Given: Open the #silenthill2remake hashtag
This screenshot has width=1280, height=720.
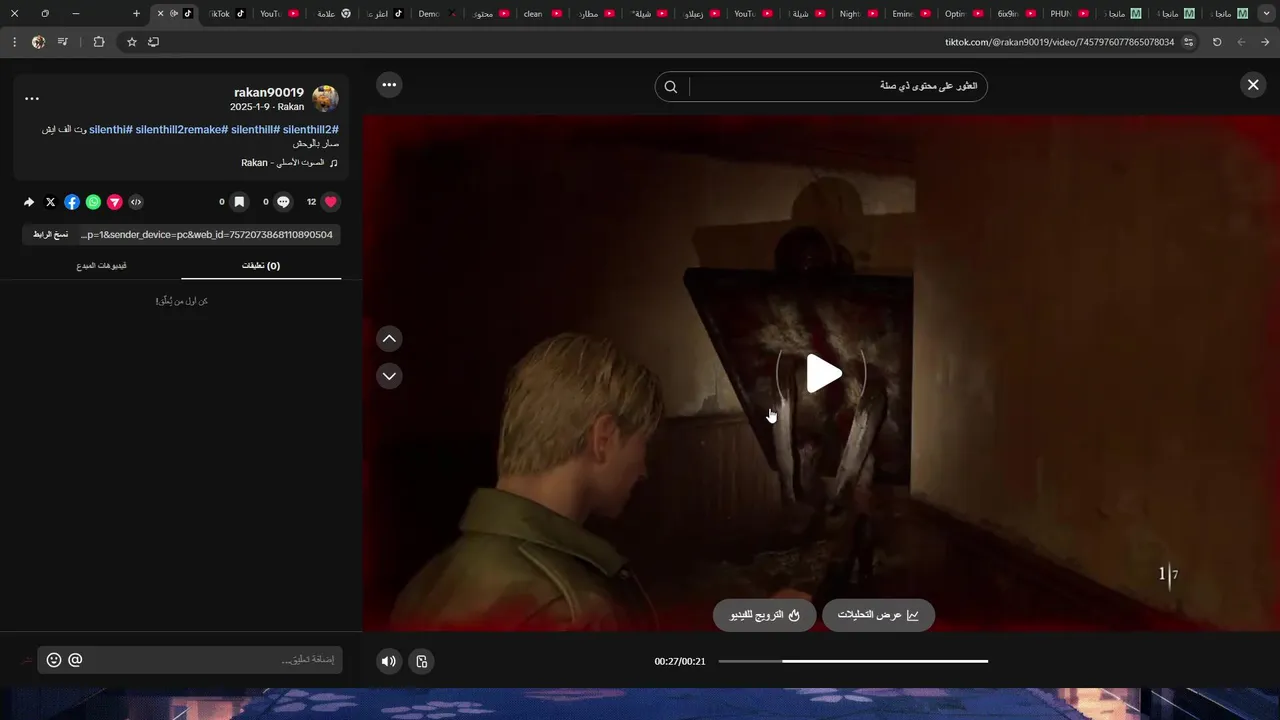Looking at the screenshot, I should (x=181, y=130).
